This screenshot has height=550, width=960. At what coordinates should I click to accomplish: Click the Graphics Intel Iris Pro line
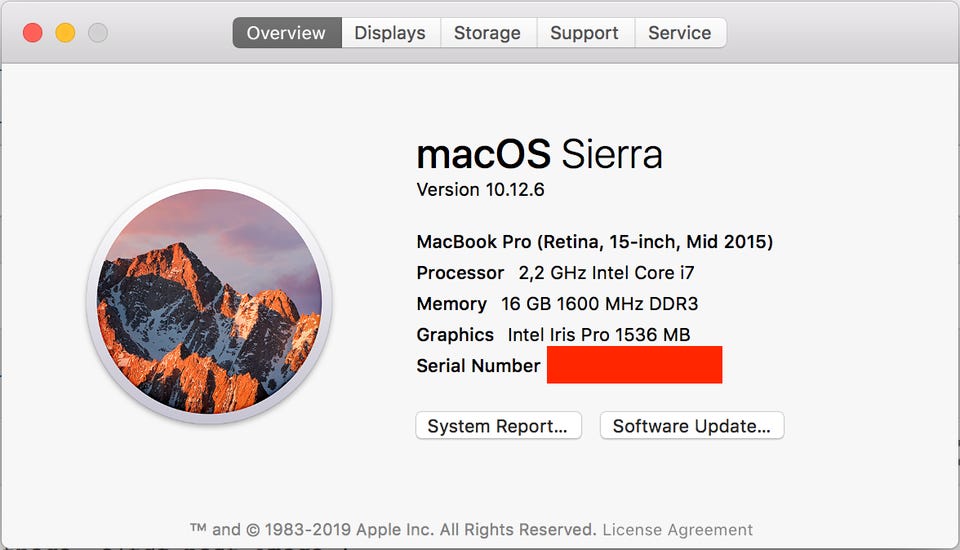[x=553, y=335]
